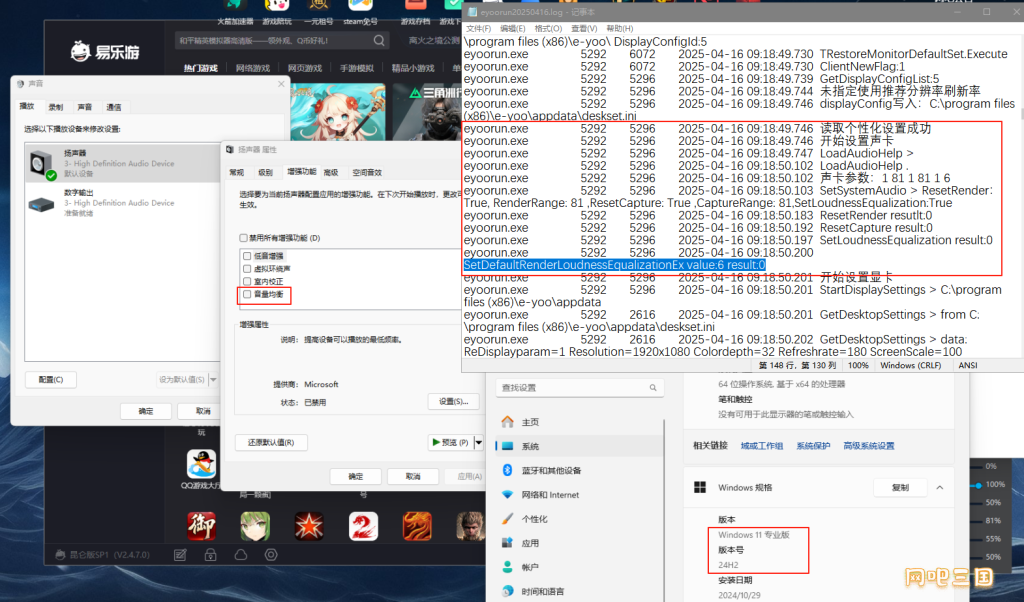Open 查看(V) menu in Notepad

point(584,29)
